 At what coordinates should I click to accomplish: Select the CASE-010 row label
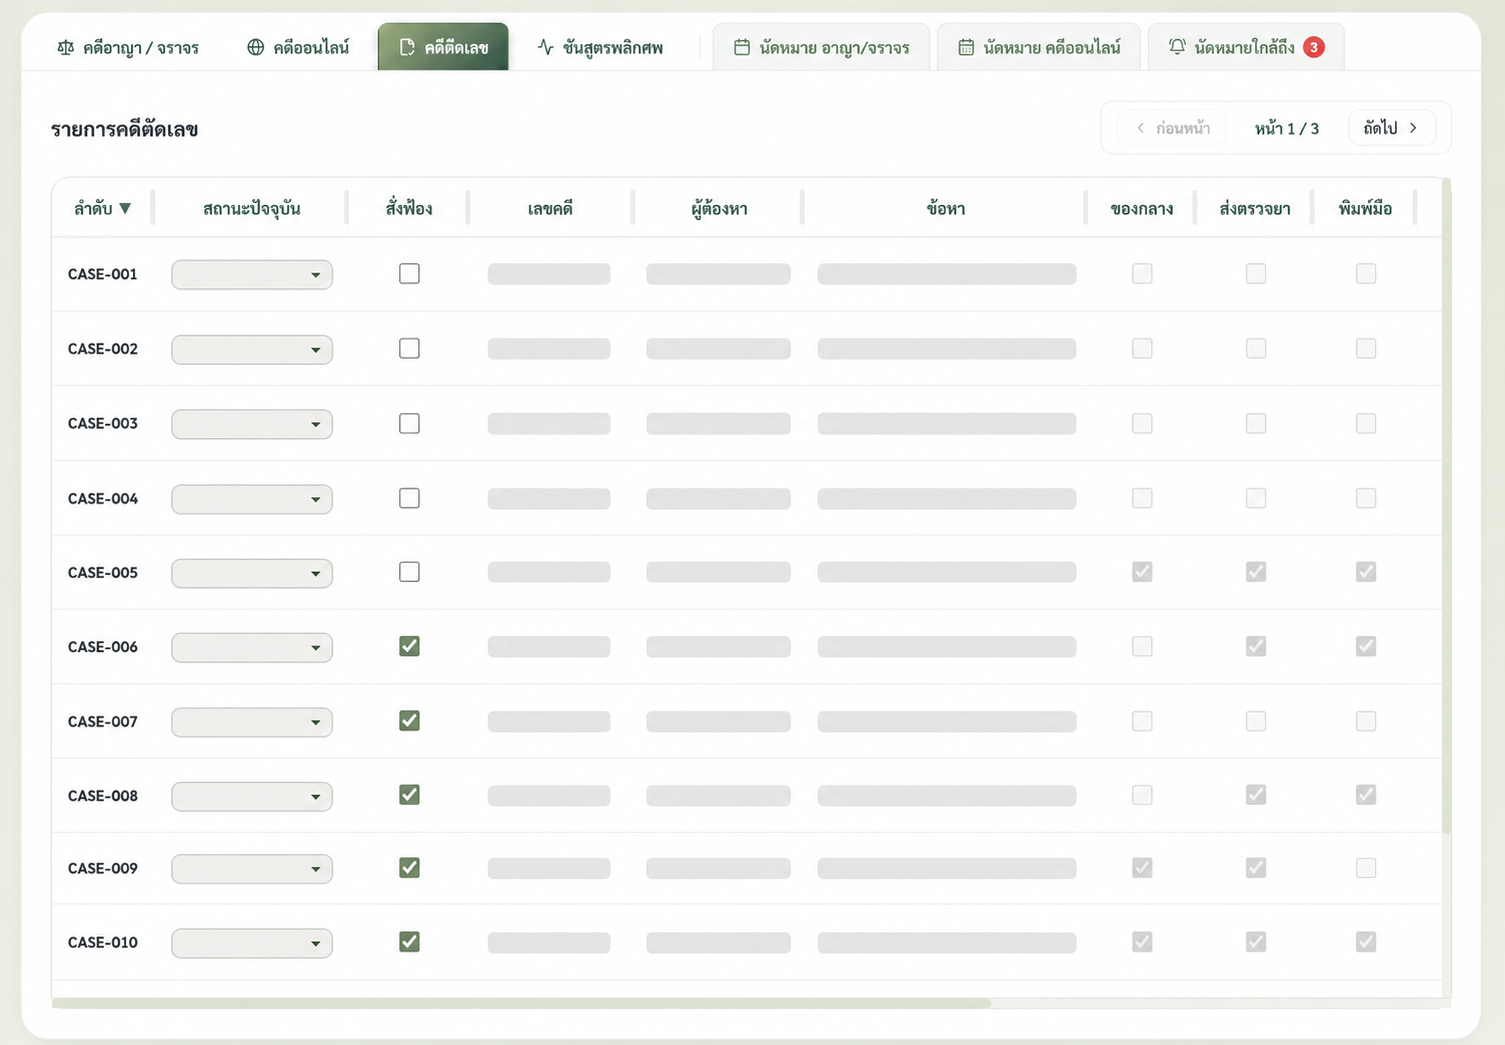pos(103,942)
